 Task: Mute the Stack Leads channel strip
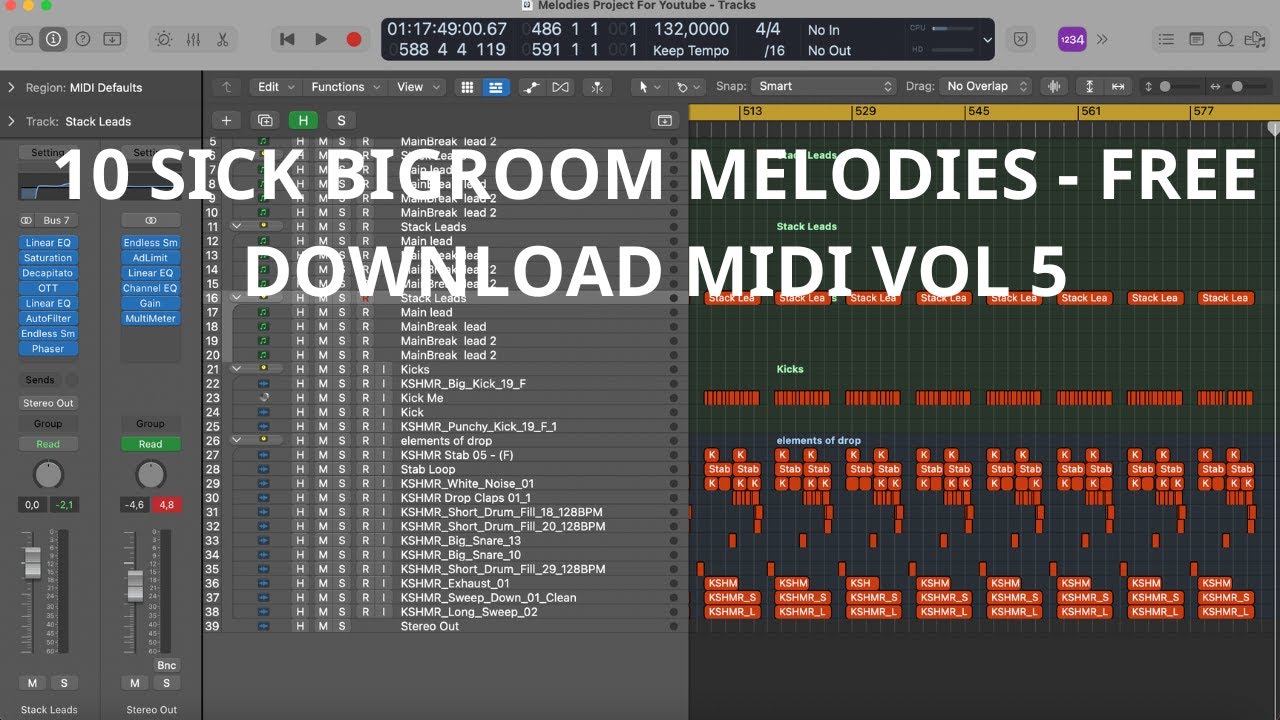(32, 683)
